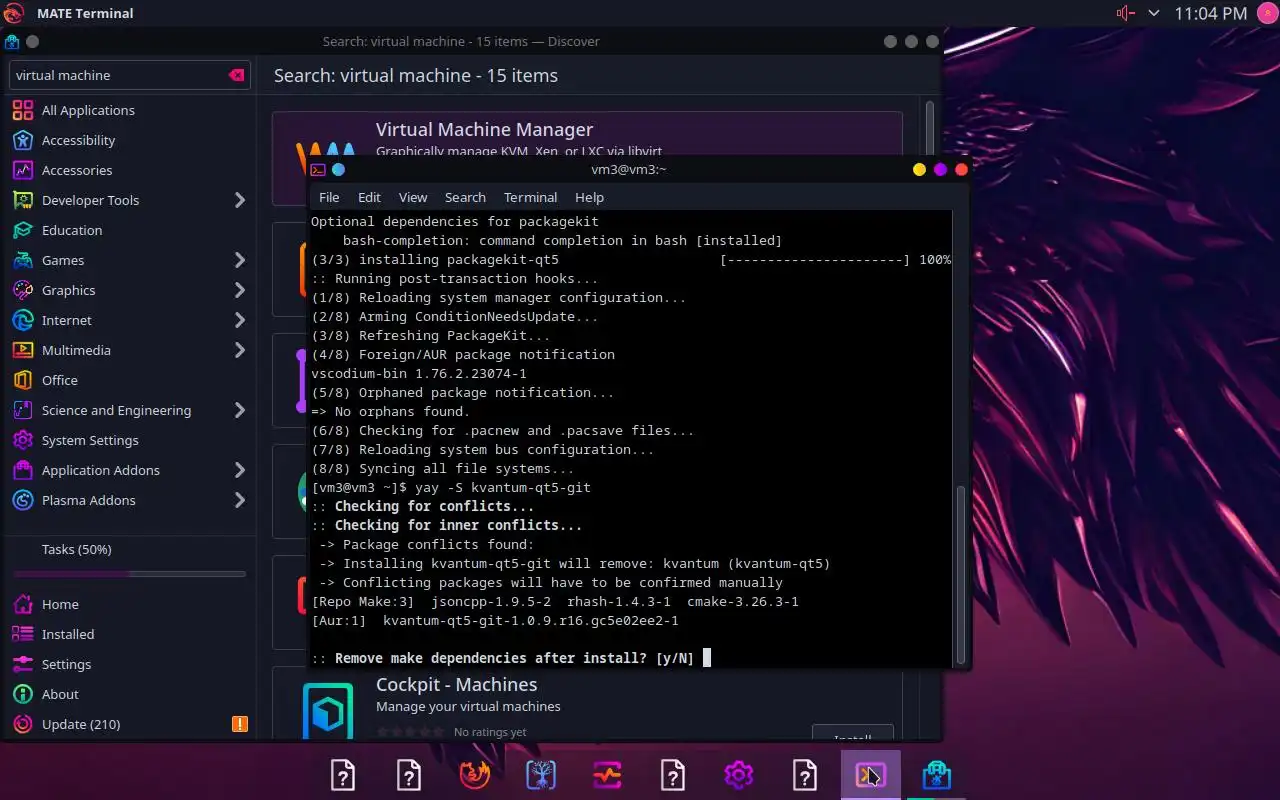Open the Terminal menu
Viewport: 1280px width, 800px height.
[x=530, y=197]
